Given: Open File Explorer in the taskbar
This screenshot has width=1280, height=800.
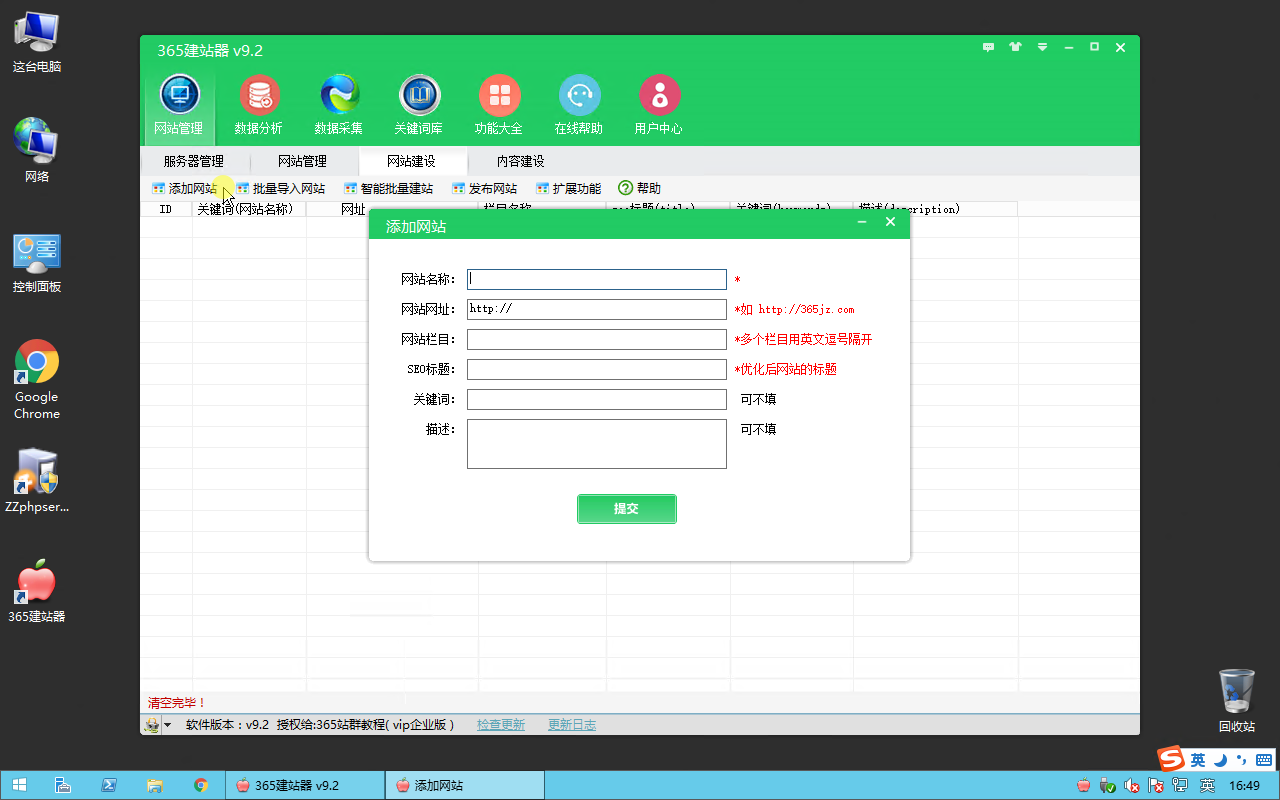Looking at the screenshot, I should 155,785.
